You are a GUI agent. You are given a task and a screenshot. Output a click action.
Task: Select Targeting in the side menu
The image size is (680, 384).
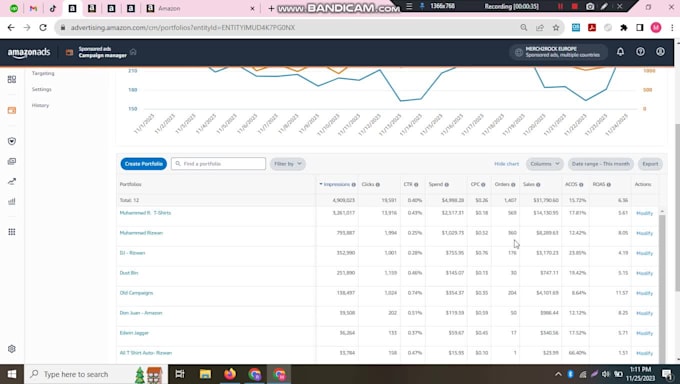43,73
